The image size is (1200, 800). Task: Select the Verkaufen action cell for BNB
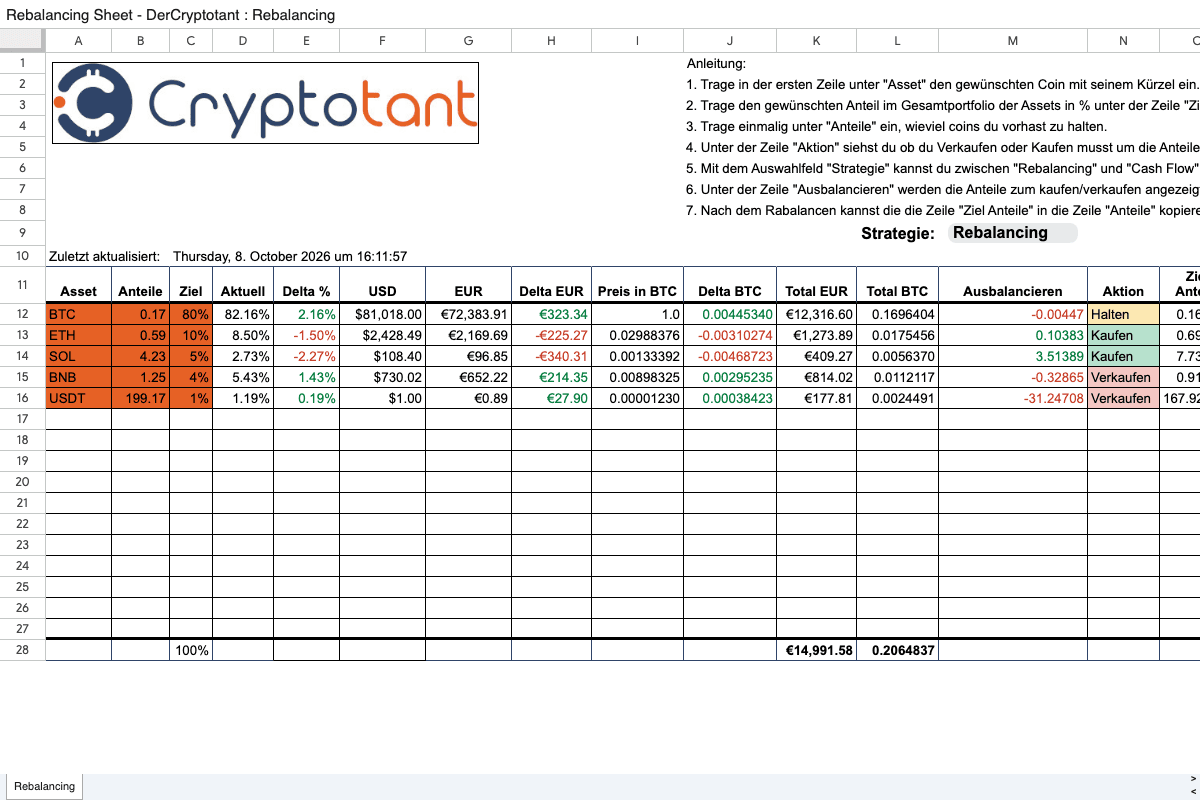pos(1124,377)
